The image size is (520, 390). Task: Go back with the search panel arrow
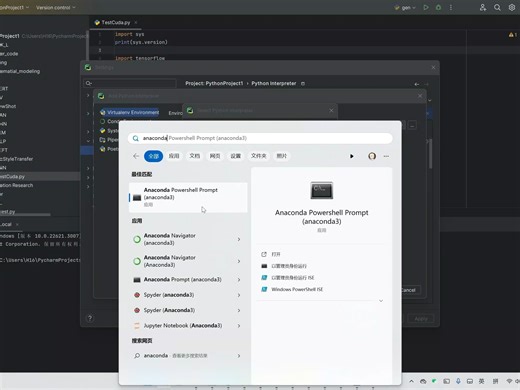[136, 156]
